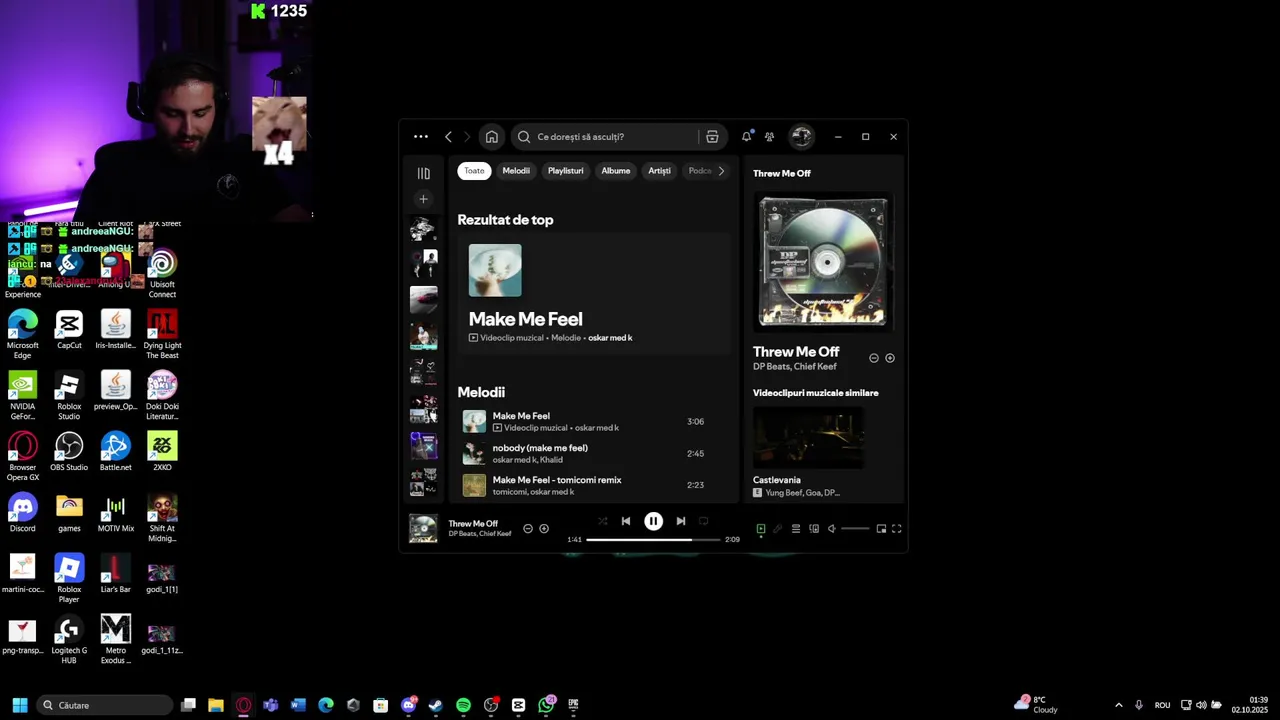Hide this song via minus icon in right panel
Viewport: 1280px width, 720px height.
tap(873, 358)
